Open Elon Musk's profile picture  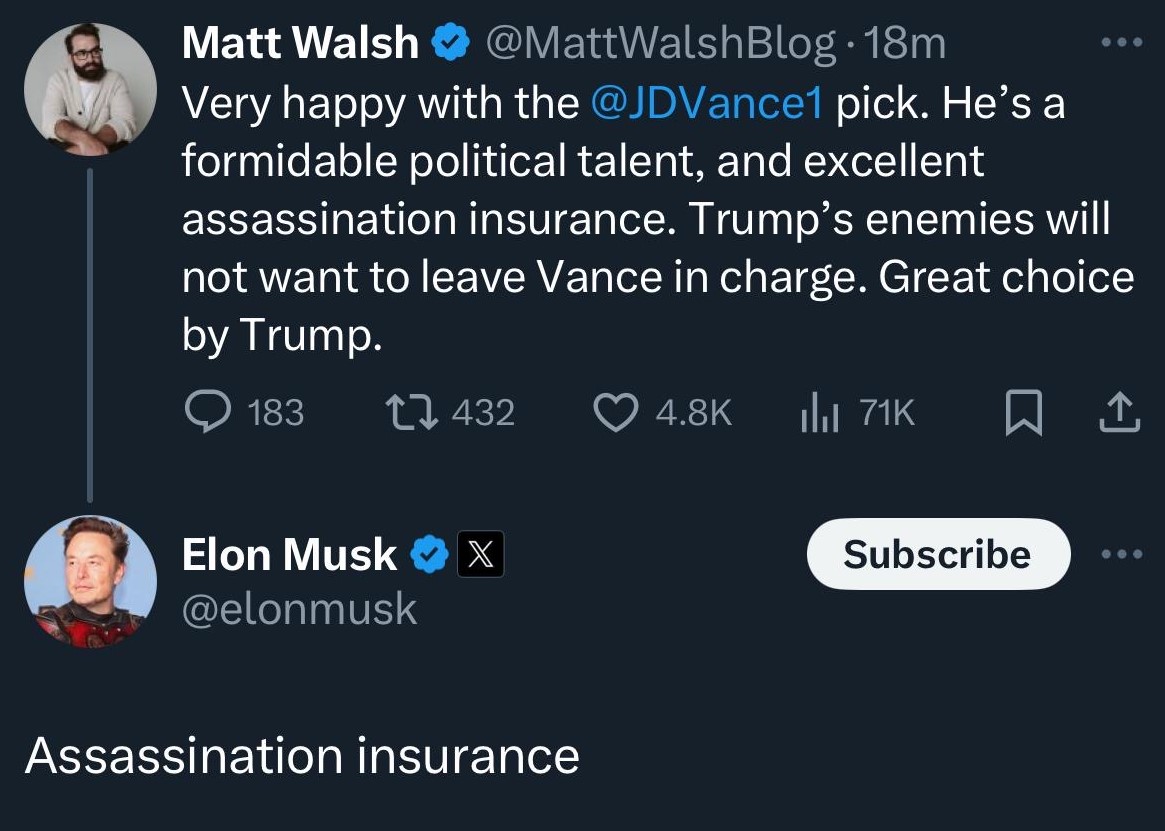(90, 582)
